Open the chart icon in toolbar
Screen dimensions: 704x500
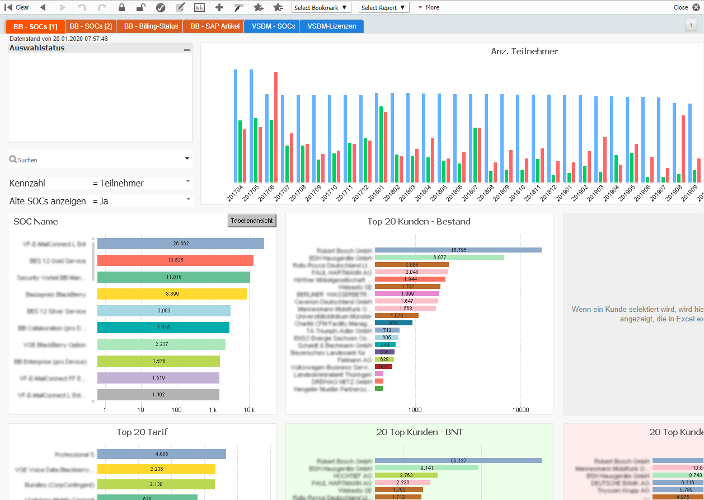point(199,7)
